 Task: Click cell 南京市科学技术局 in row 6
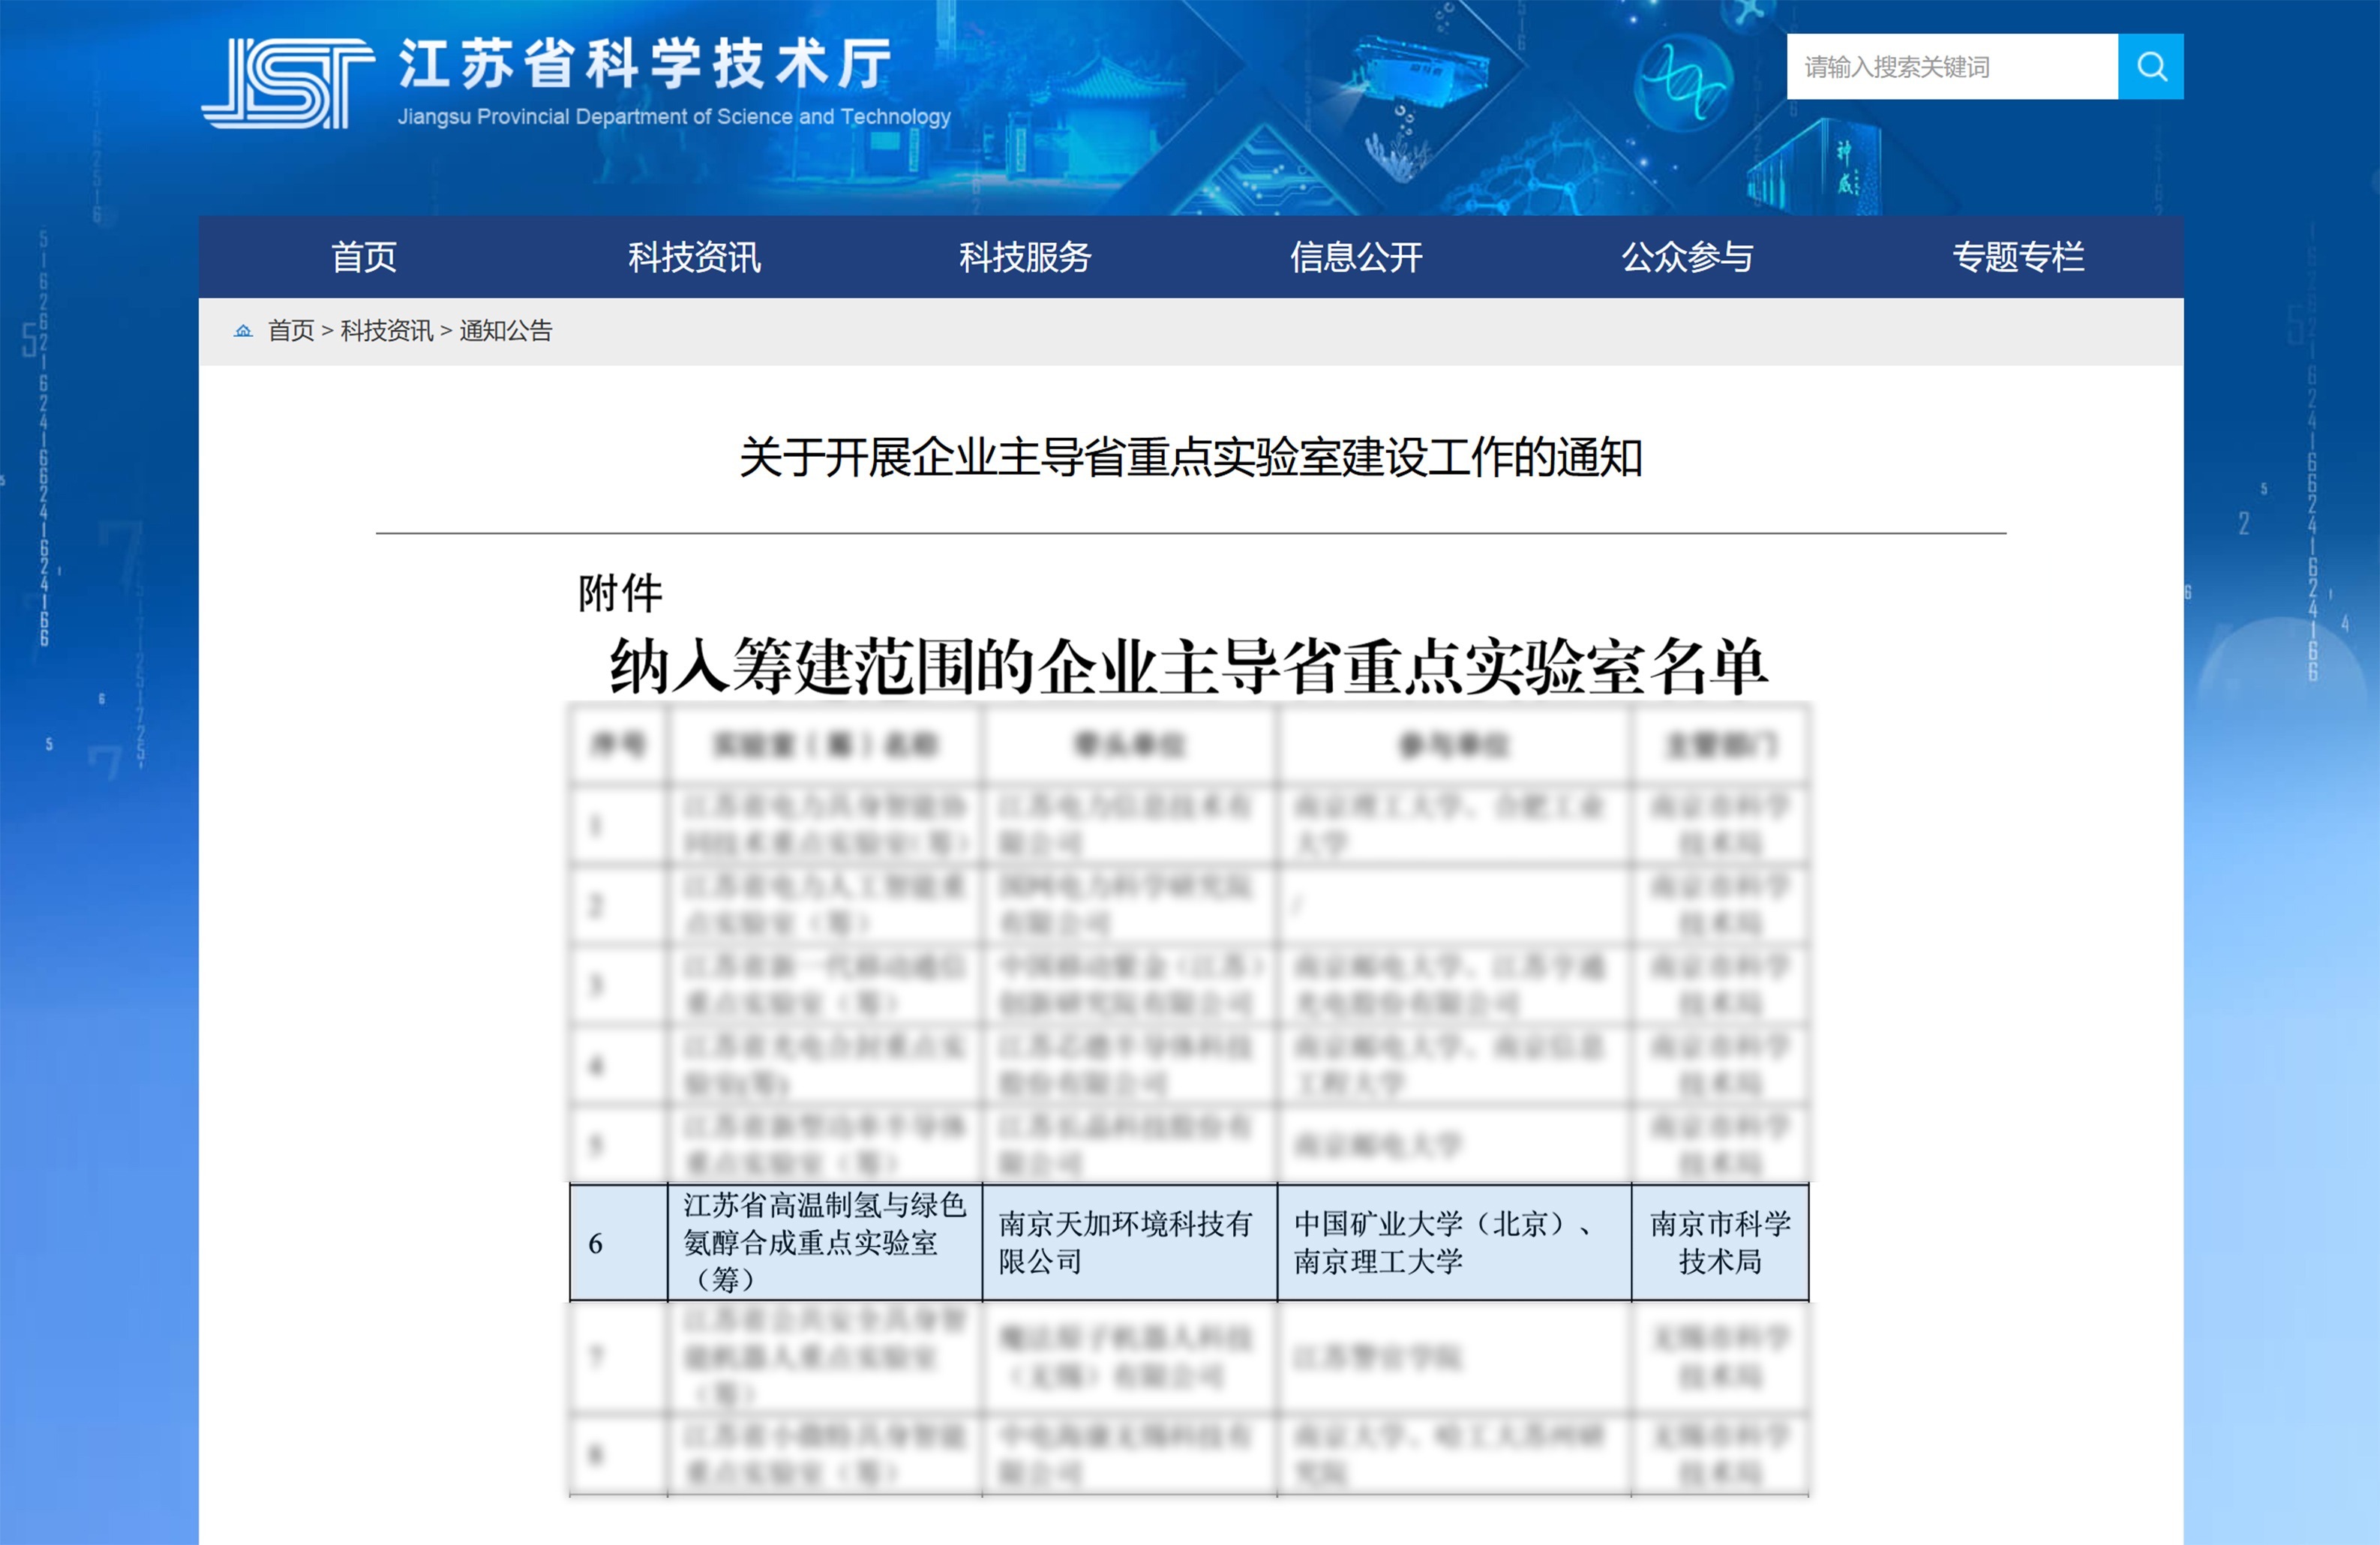click(1720, 1243)
